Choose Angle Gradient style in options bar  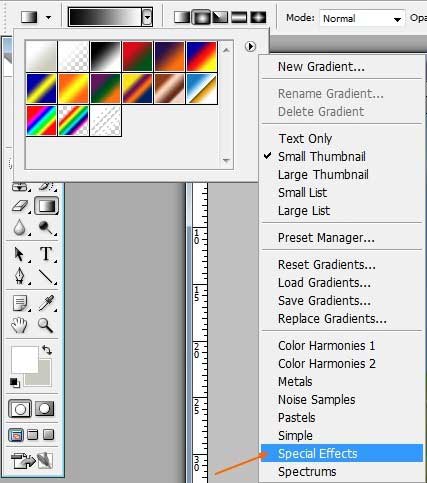(220, 17)
